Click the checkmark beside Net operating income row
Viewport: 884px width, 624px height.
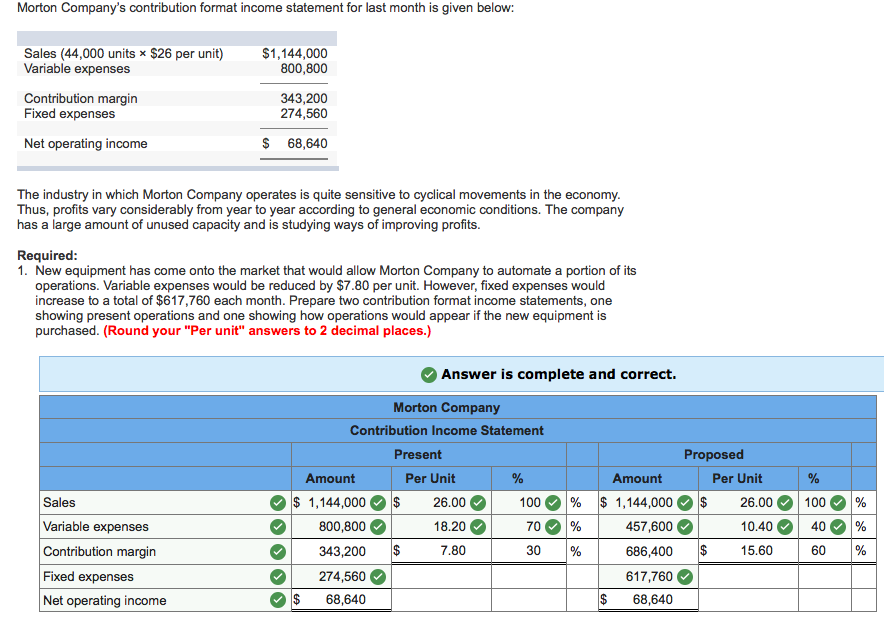[x=277, y=599]
